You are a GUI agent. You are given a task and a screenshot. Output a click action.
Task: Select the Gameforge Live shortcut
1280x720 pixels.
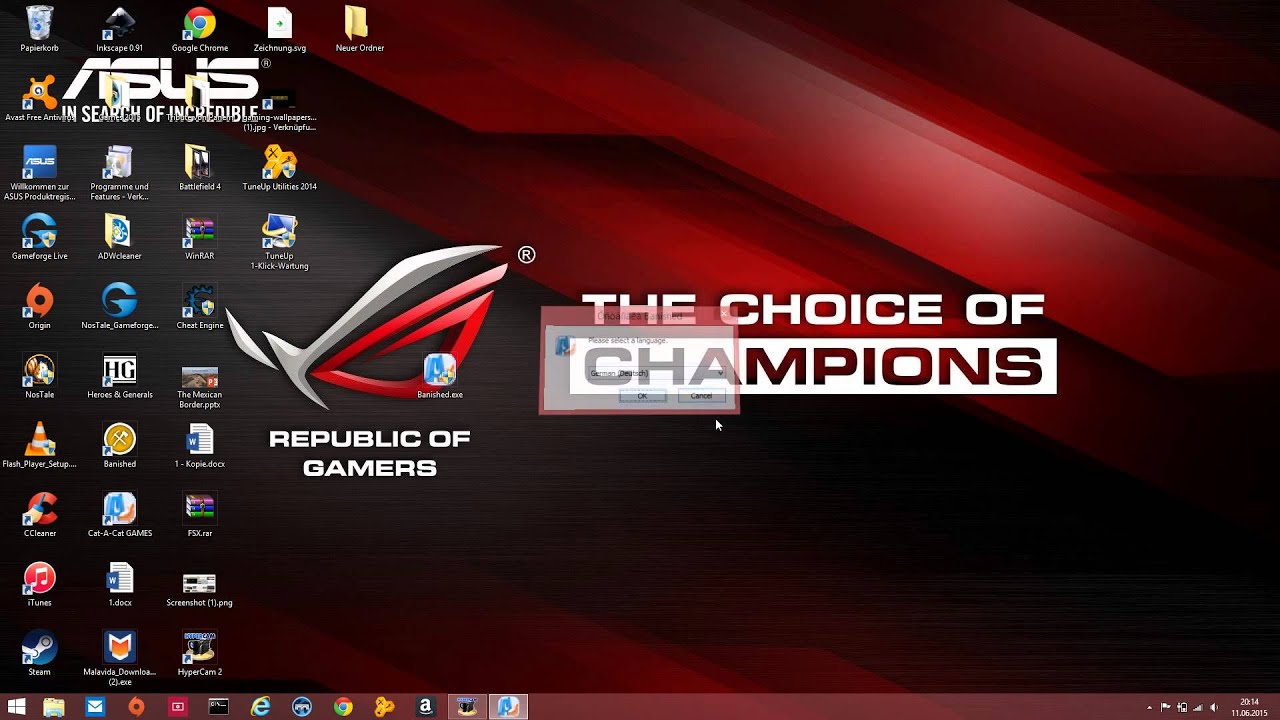tap(40, 237)
